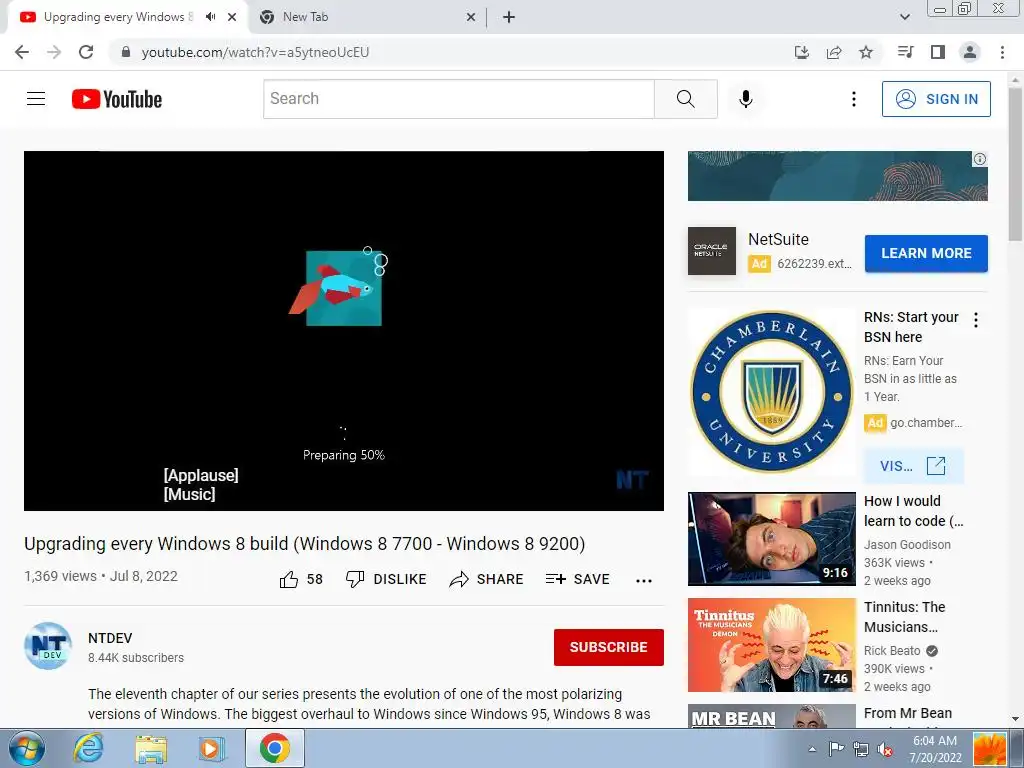Open the Oracle NetSuite ad logo

712,251
